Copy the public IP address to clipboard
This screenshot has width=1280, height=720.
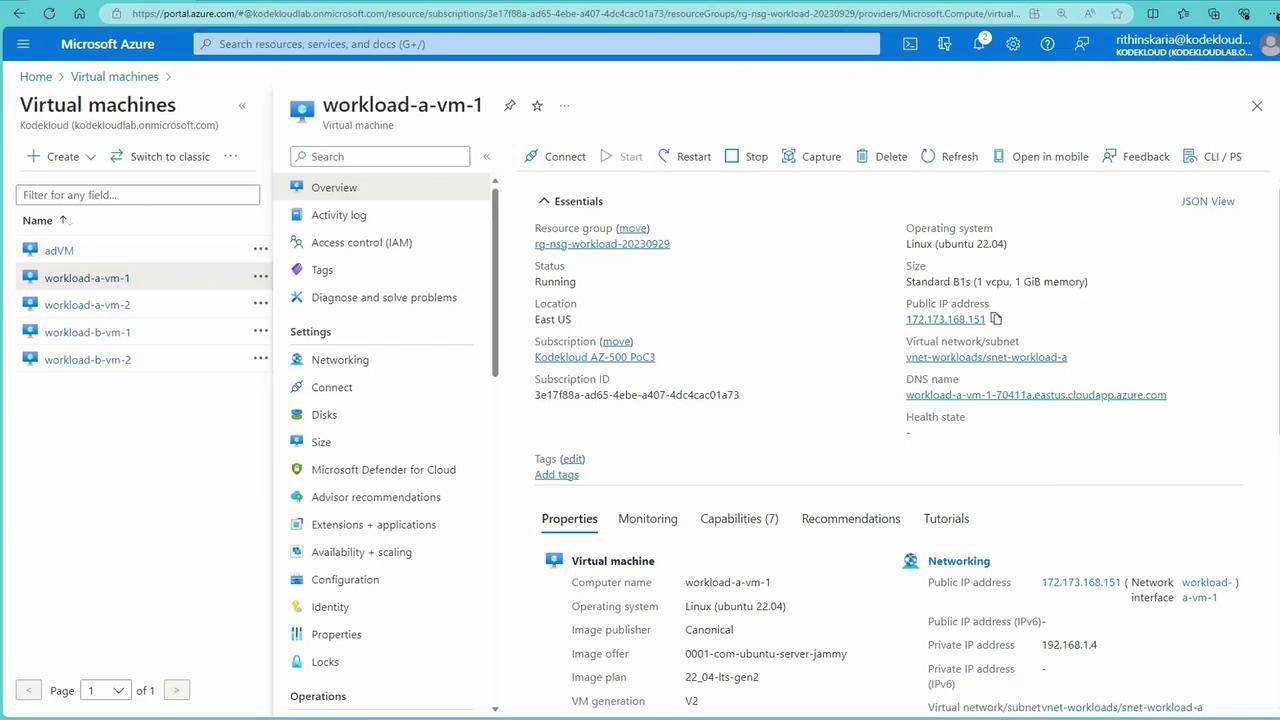(995, 319)
